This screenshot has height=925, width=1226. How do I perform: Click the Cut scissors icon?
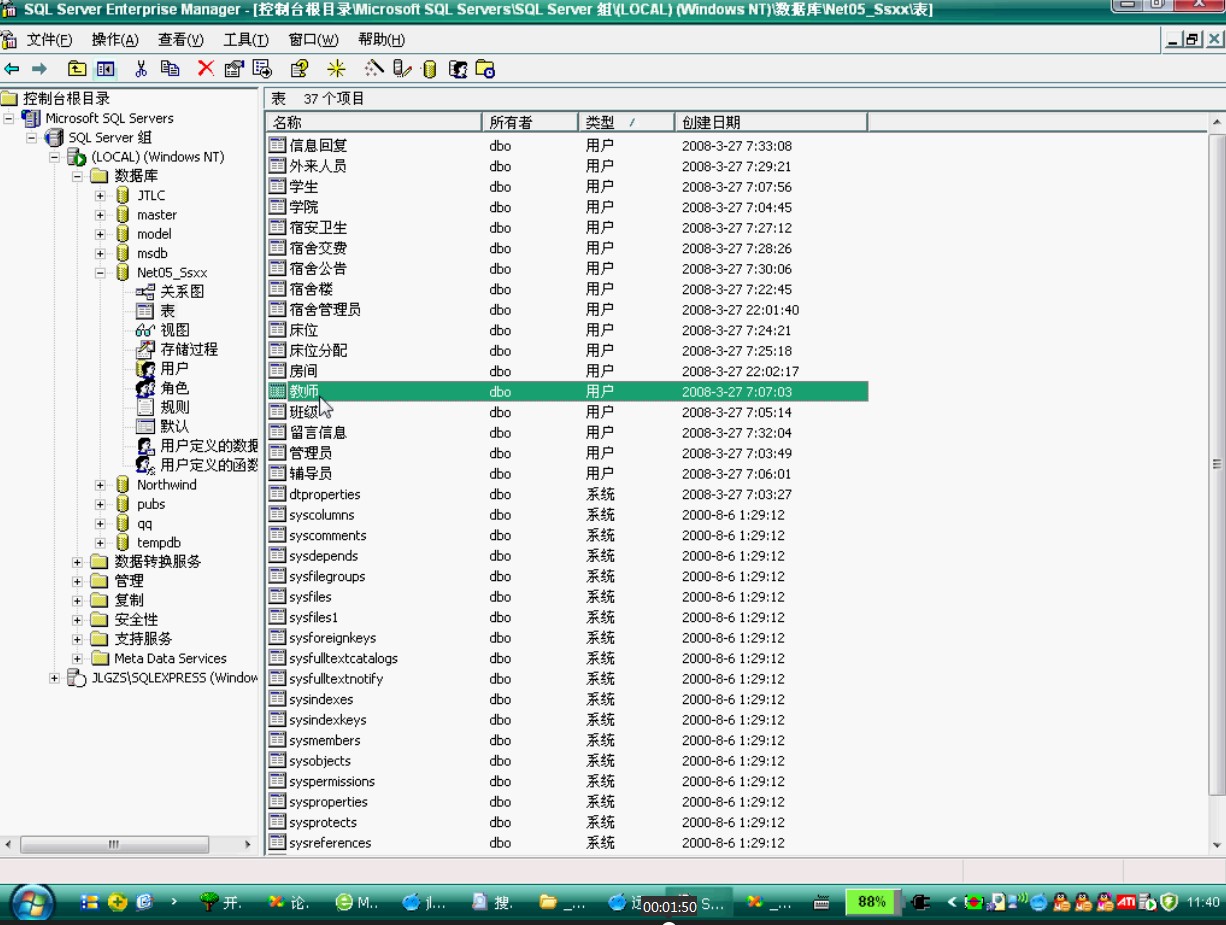click(x=141, y=69)
